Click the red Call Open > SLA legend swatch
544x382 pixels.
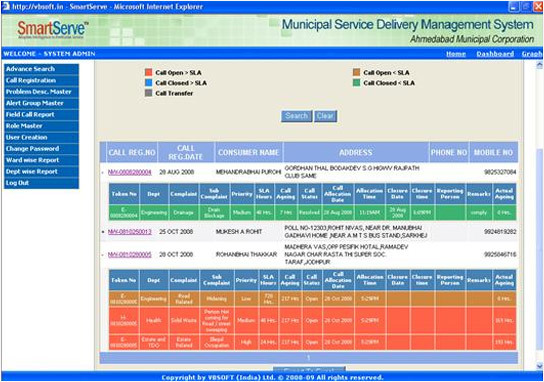[x=148, y=72]
